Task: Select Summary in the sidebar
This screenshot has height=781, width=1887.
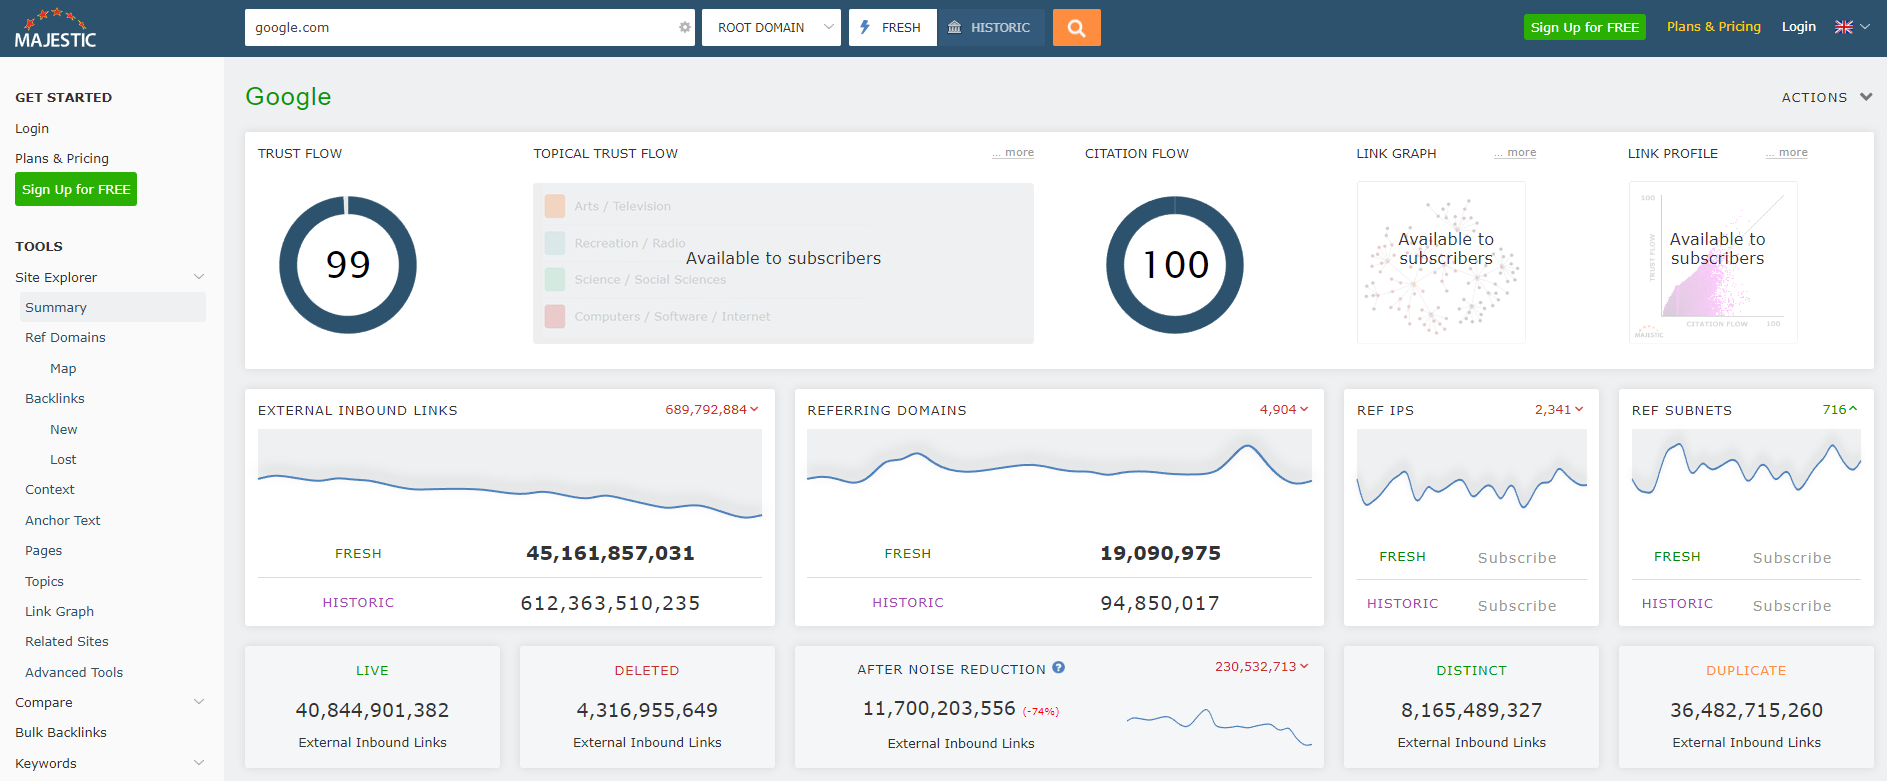Action: click(x=113, y=307)
